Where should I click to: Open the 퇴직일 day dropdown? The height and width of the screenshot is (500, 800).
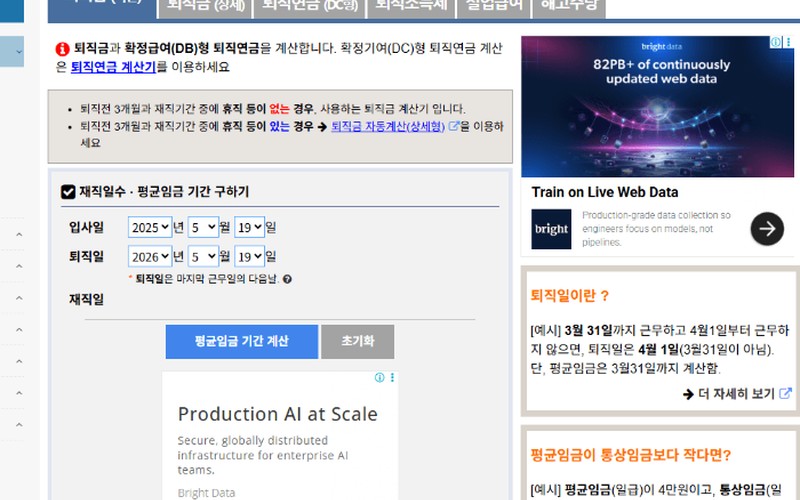click(x=249, y=257)
